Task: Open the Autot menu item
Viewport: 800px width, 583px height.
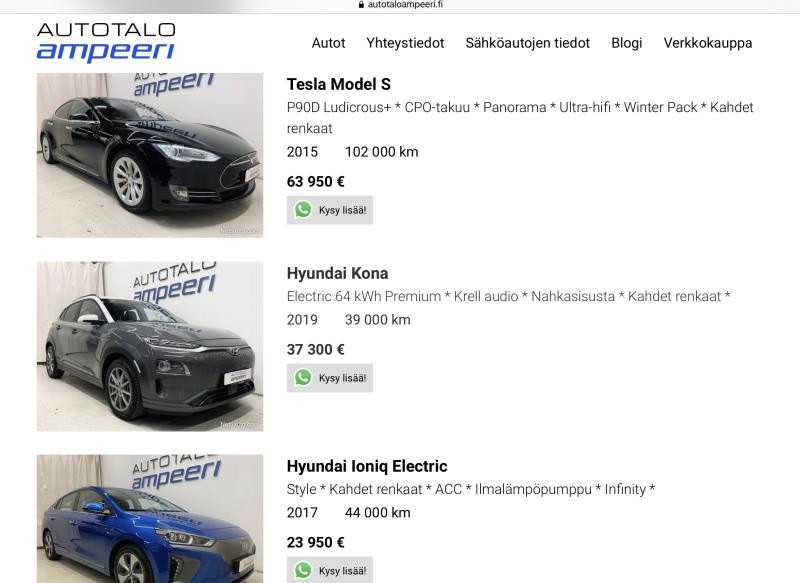Action: pyautogui.click(x=329, y=43)
